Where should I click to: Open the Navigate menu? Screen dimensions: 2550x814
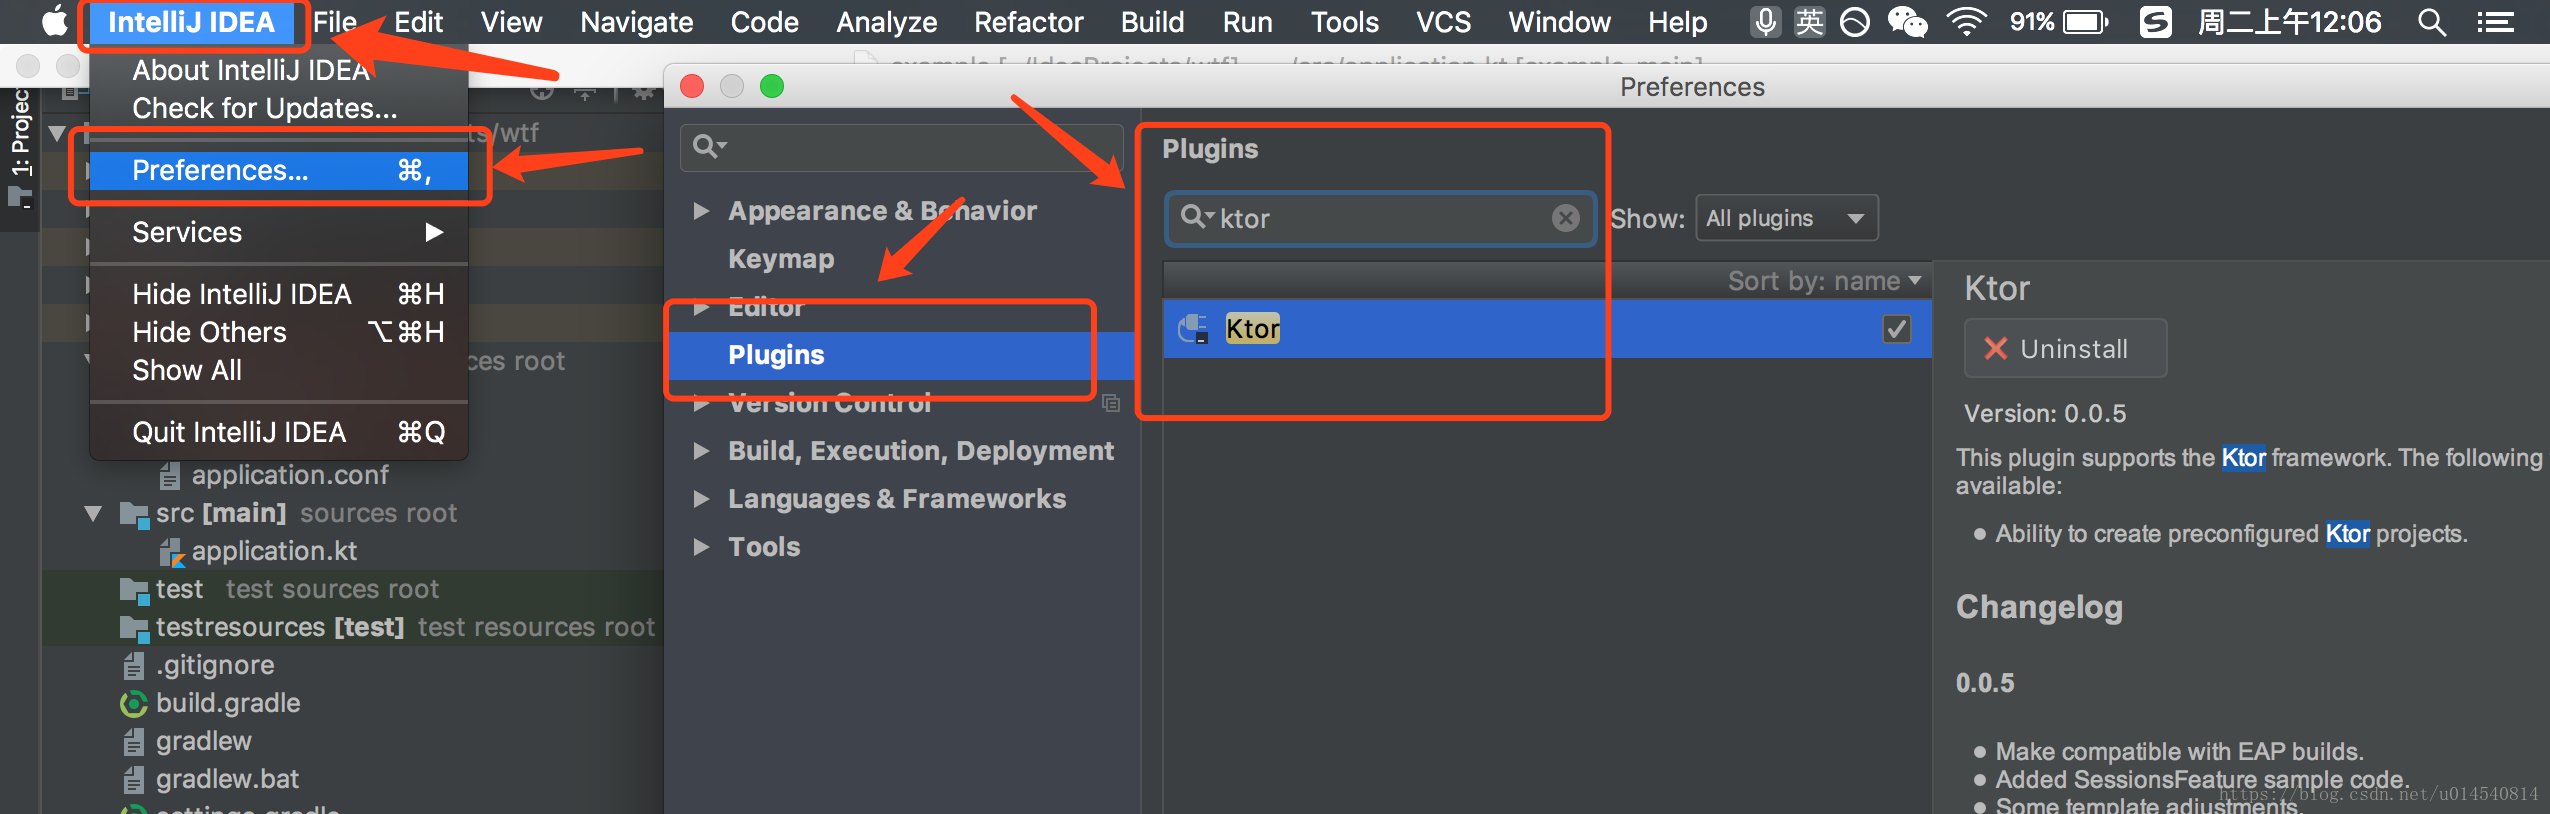(636, 22)
